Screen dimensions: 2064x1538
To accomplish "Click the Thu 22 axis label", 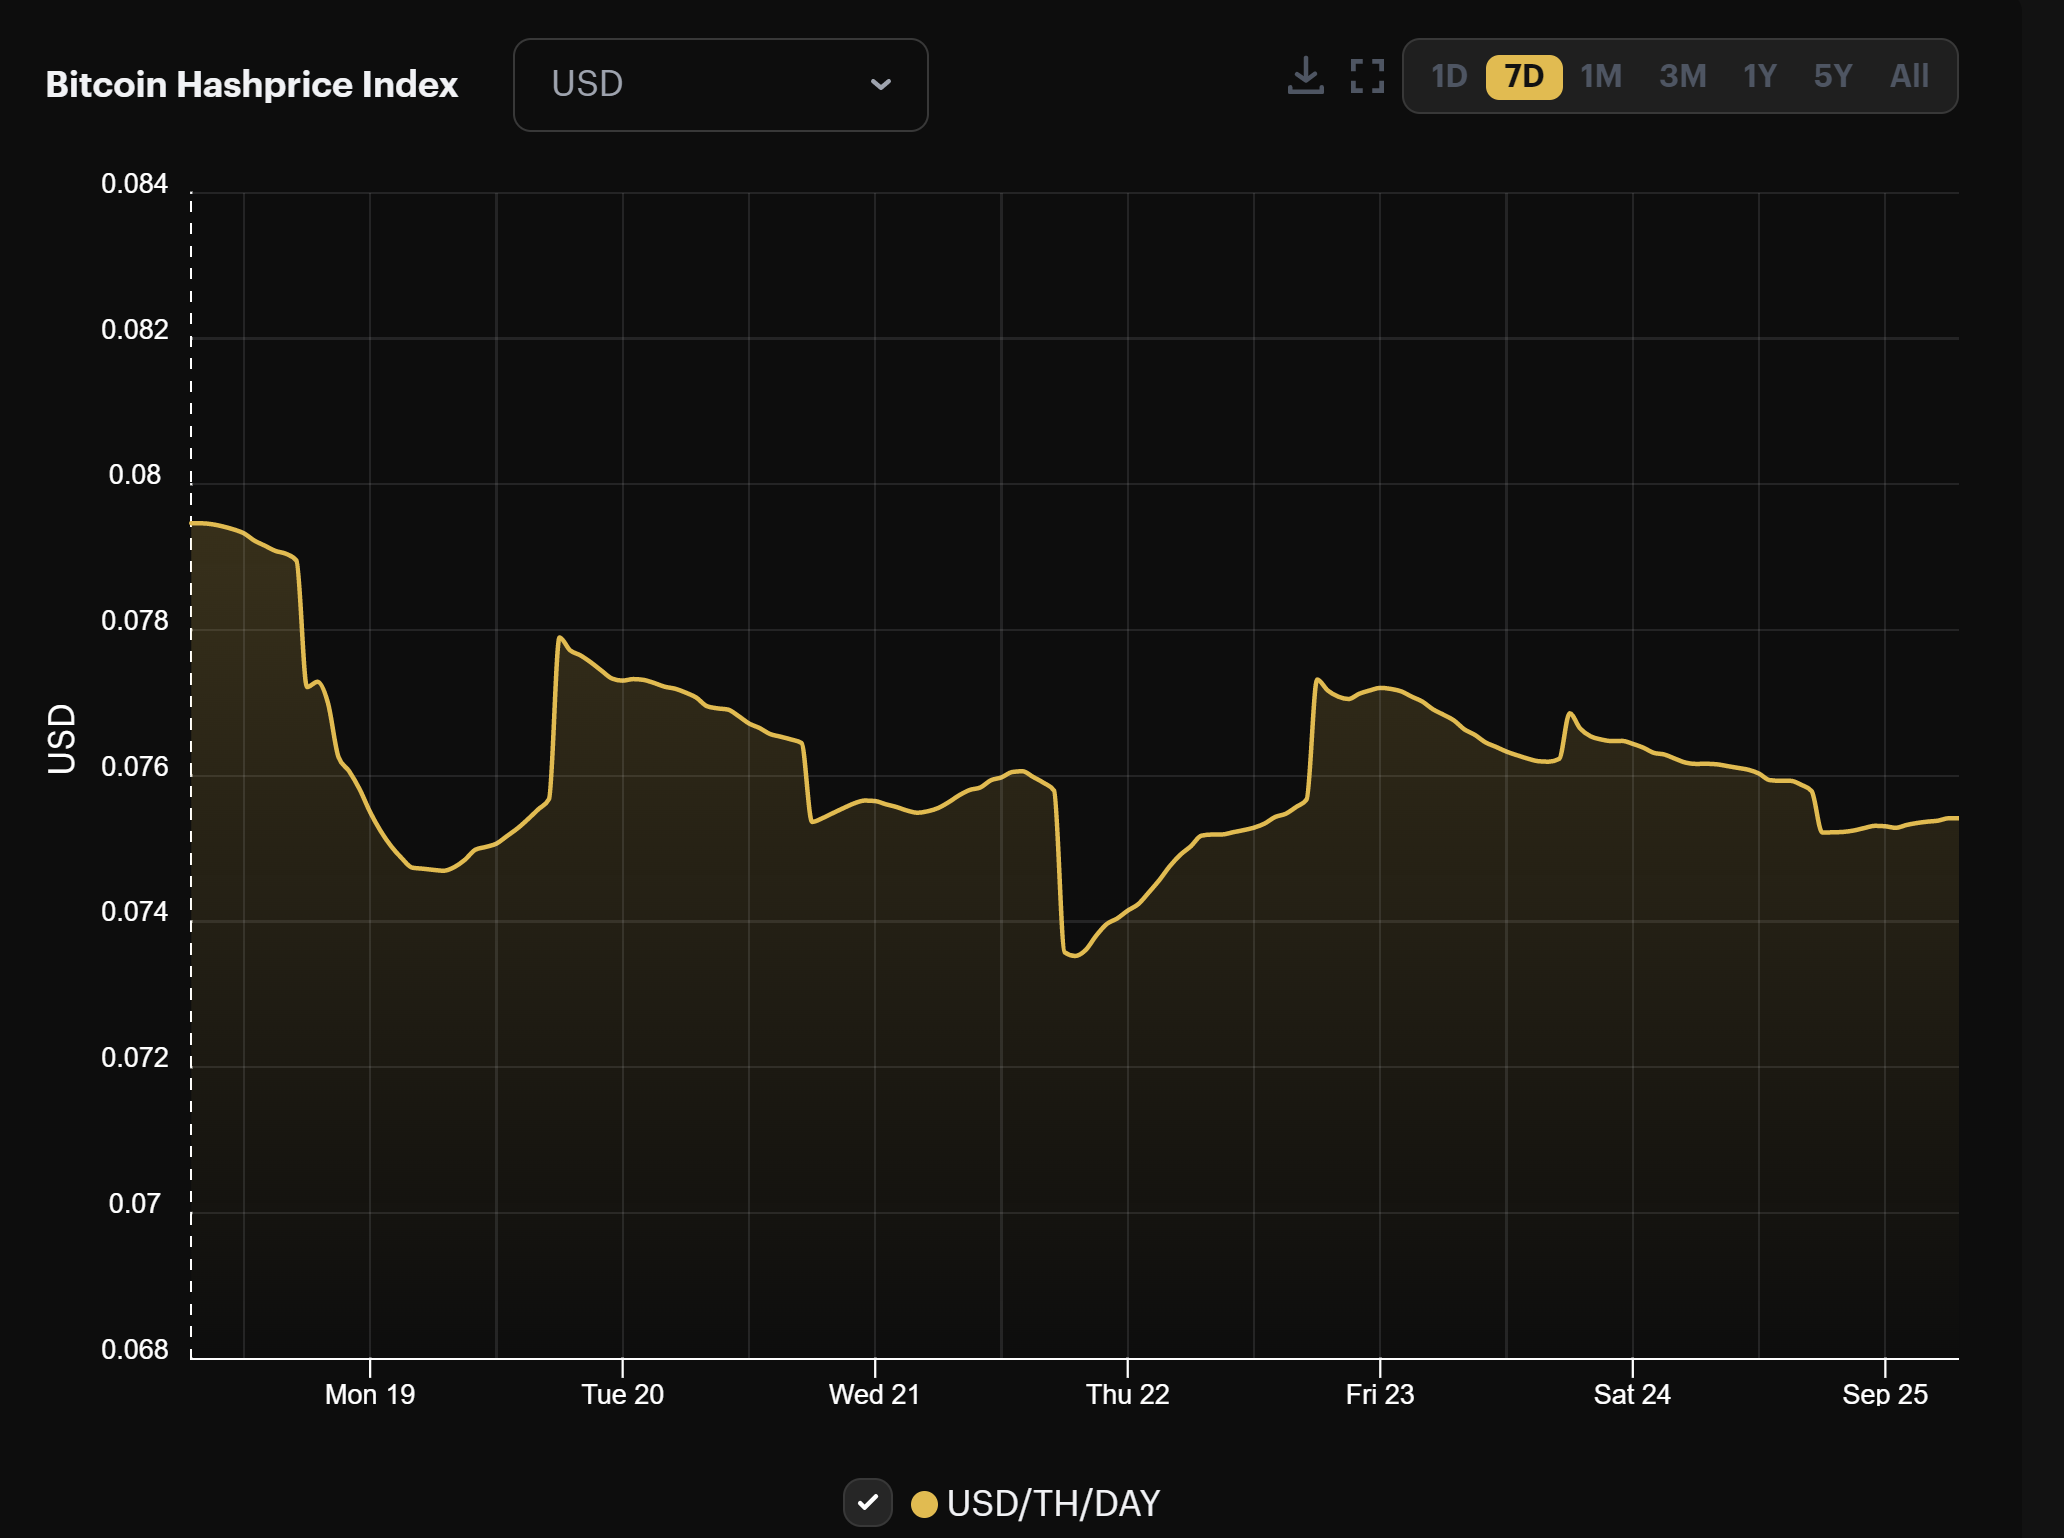I will tap(1128, 1394).
